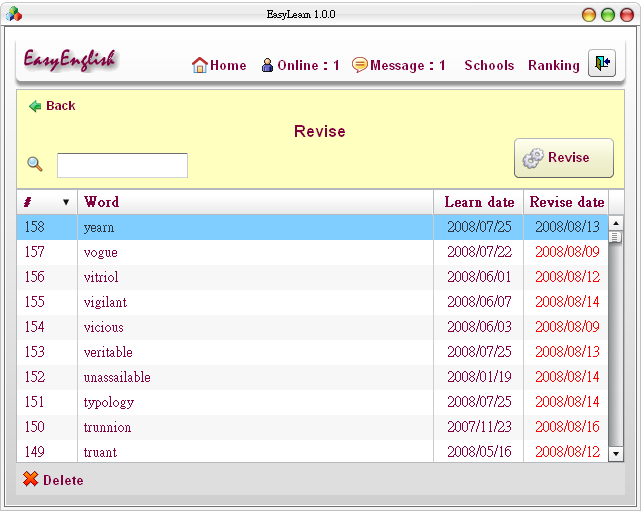Click row number 149
This screenshot has height=511, width=641.
34,451
